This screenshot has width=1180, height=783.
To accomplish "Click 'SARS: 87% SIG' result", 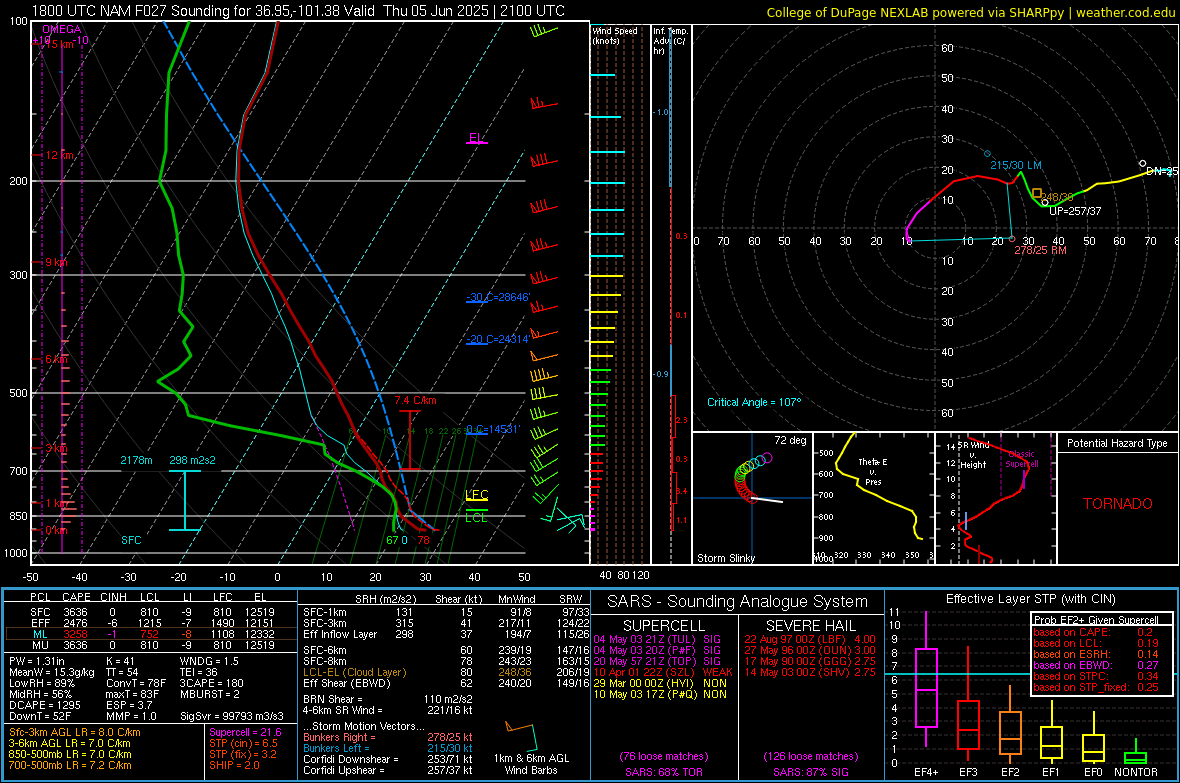I will (810, 772).
